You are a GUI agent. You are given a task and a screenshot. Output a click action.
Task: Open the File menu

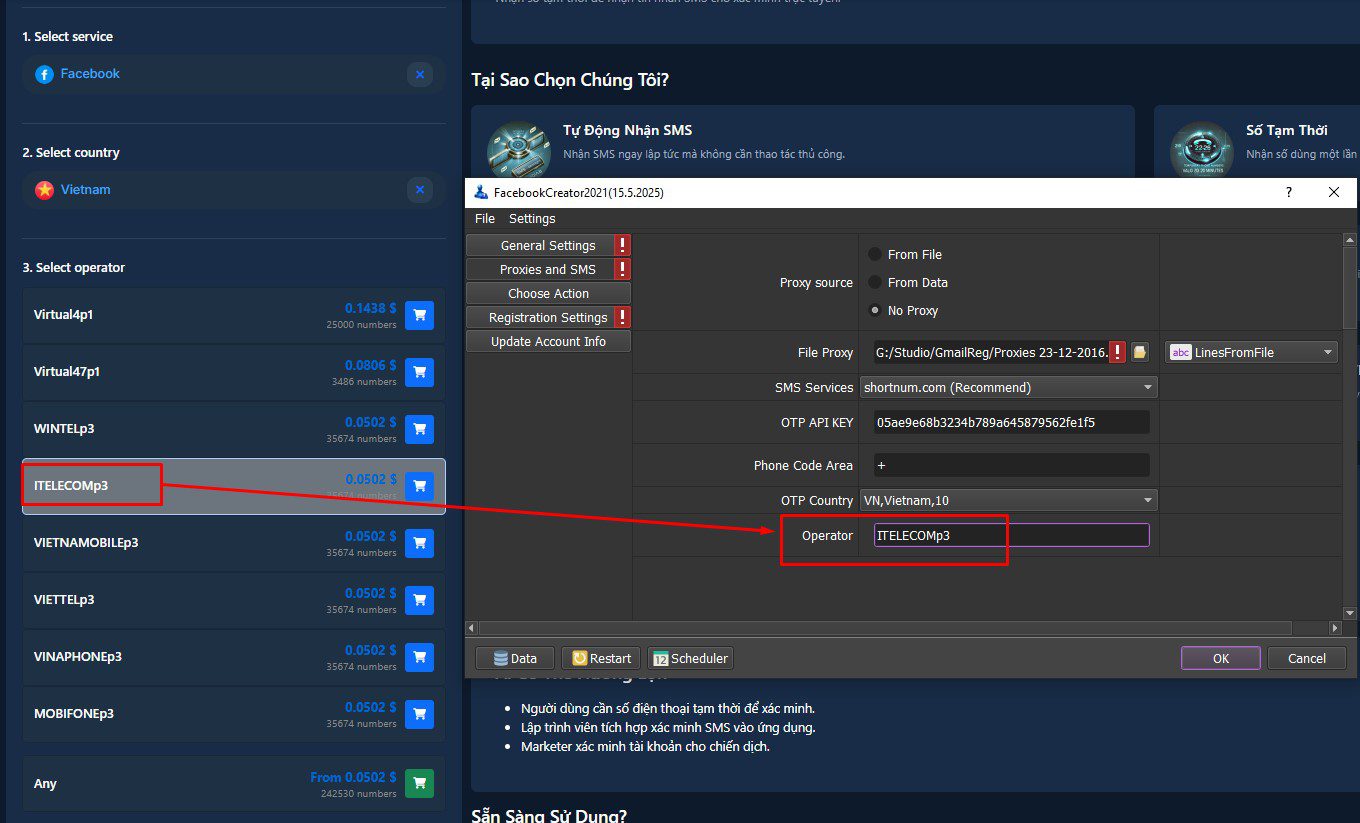pyautogui.click(x=485, y=218)
